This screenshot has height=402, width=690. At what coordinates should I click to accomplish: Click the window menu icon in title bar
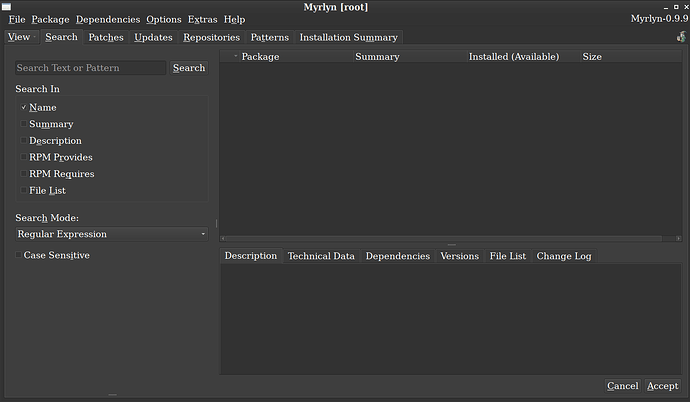(8, 7)
